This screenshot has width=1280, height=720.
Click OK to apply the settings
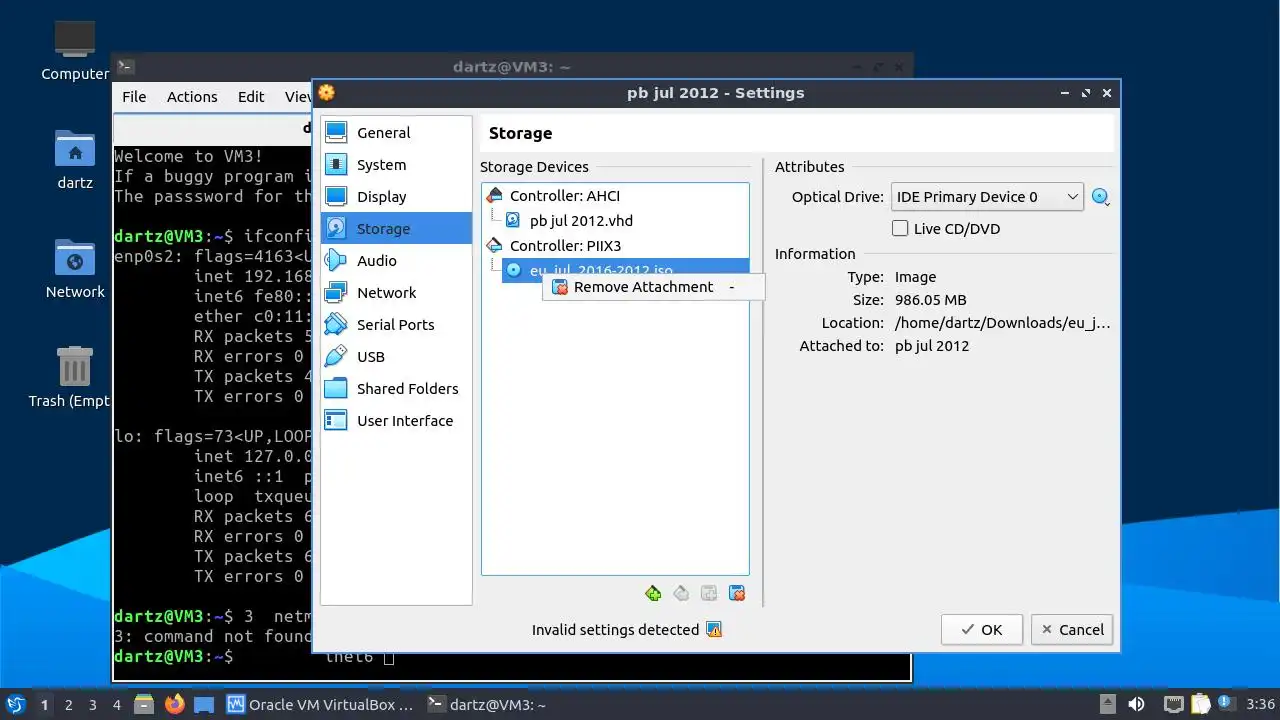click(982, 629)
